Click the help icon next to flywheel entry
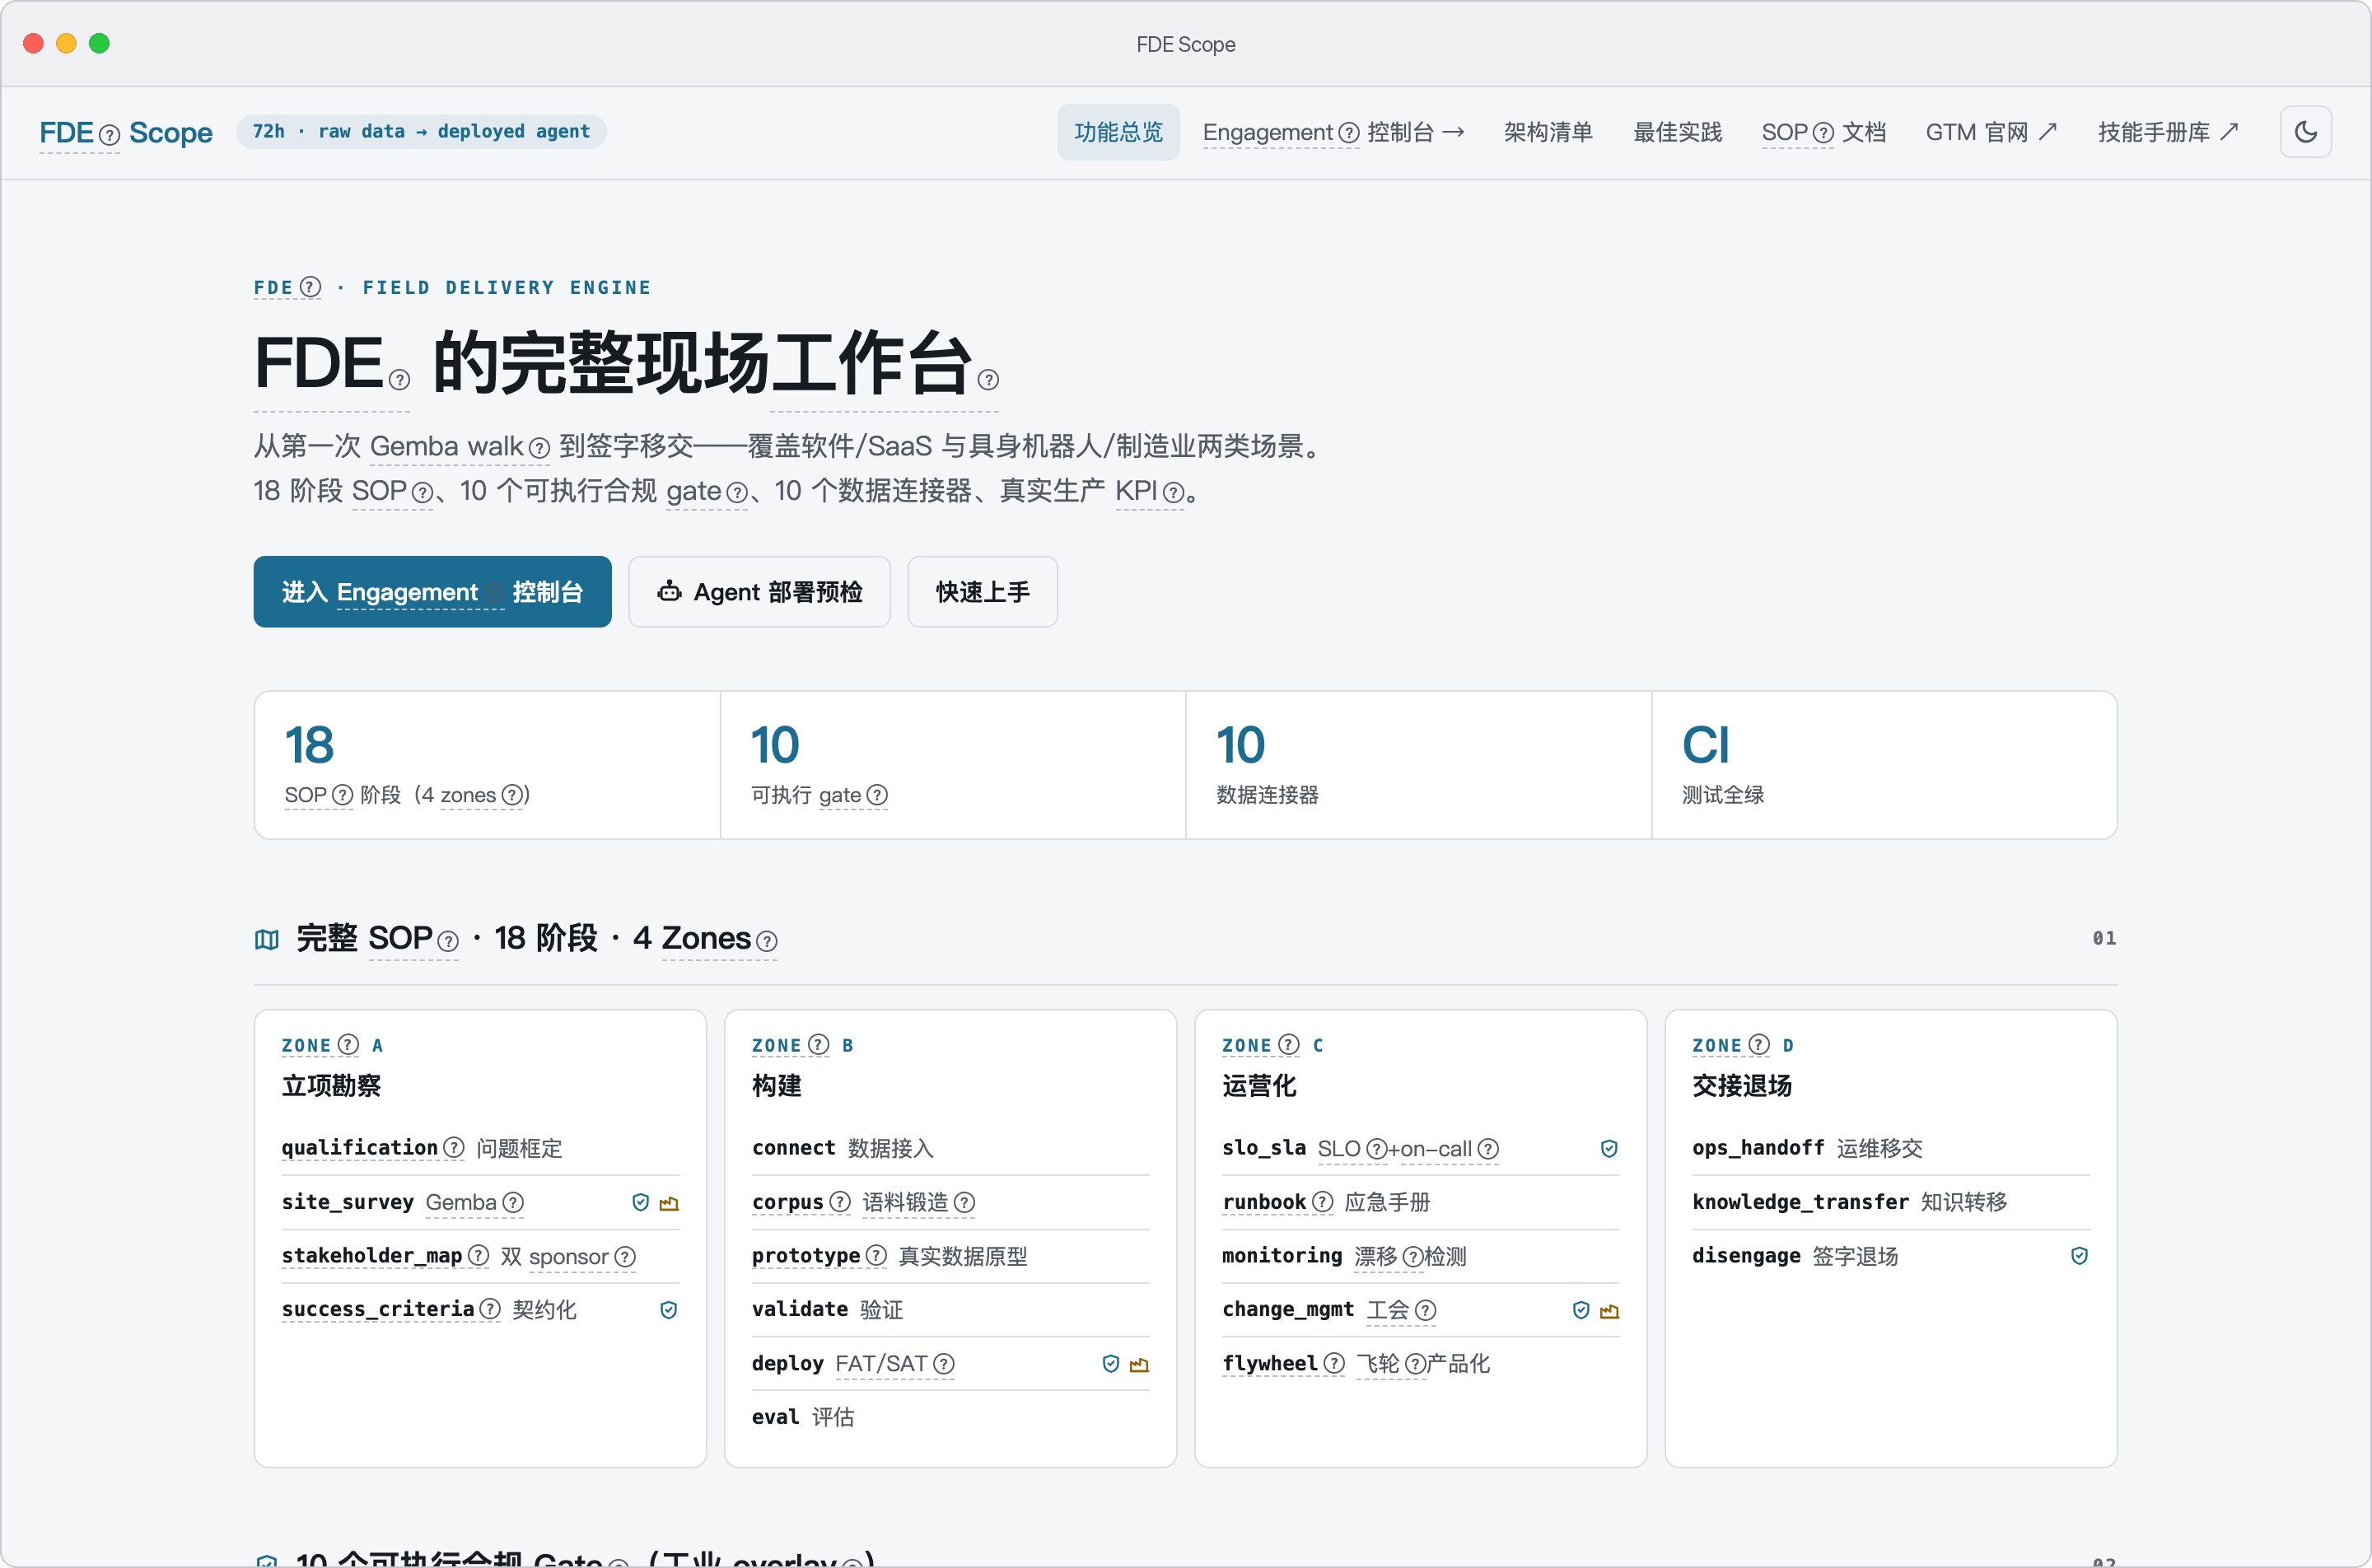This screenshot has width=2372, height=1568. pos(1334,1363)
